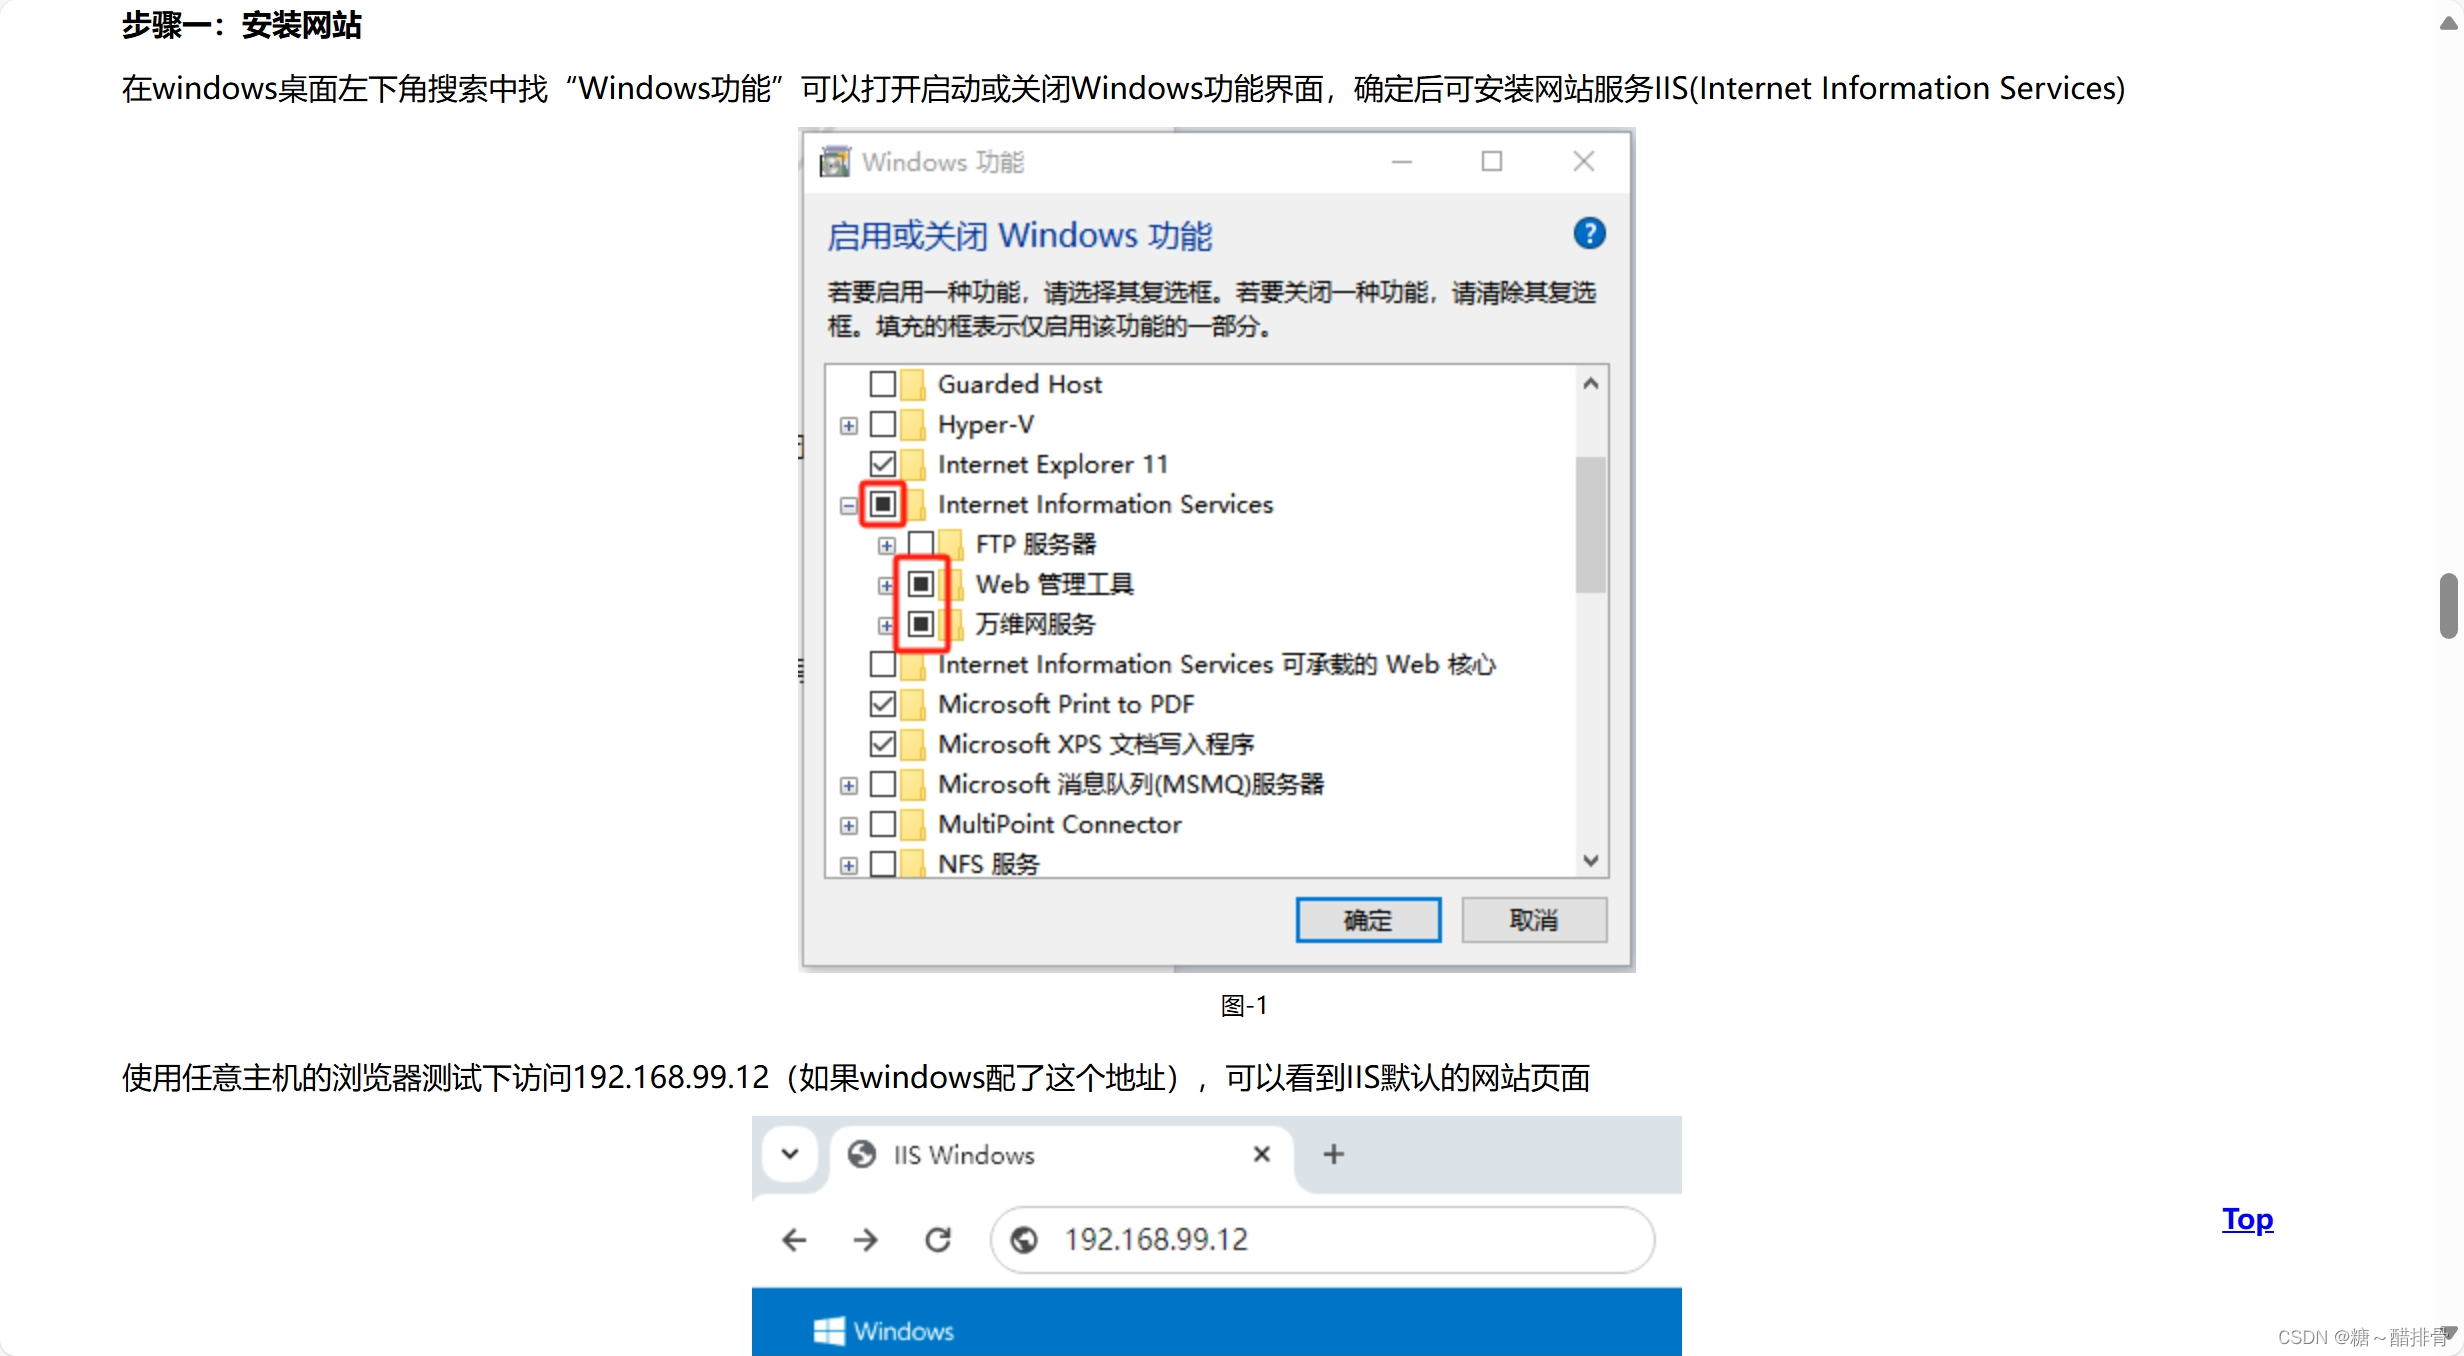Screen dimensions: 2464x1356
Task: Toggle the Web 管理工具 checkbox
Action: [921, 583]
